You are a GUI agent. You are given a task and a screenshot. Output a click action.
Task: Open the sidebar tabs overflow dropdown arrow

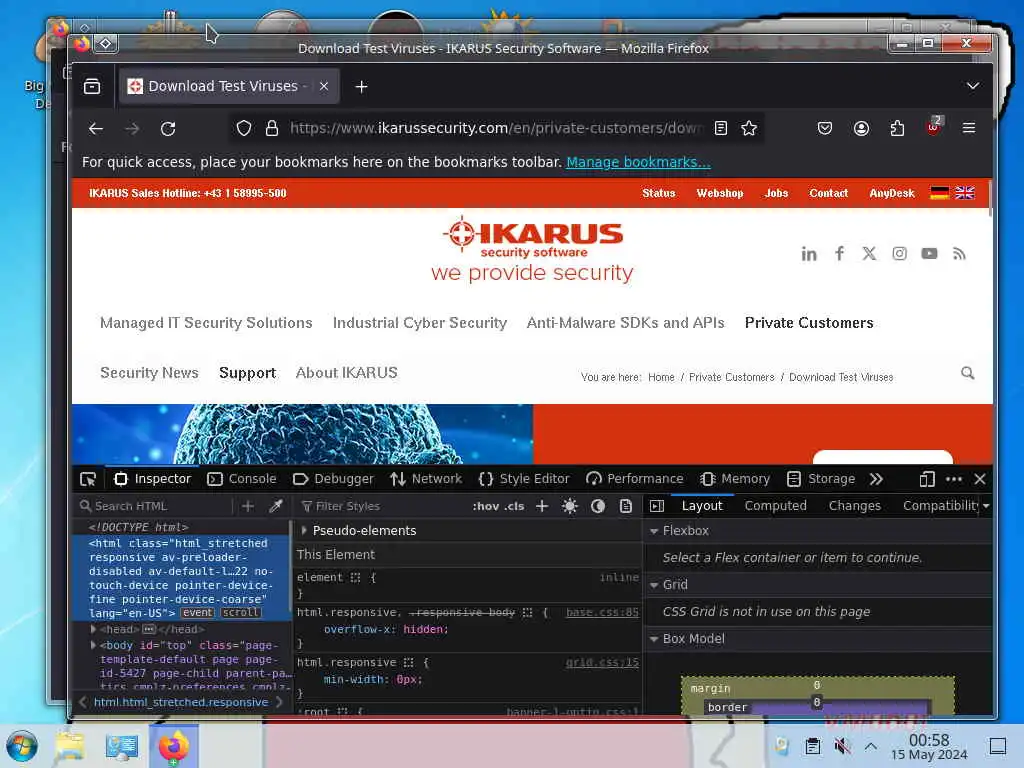click(x=985, y=506)
